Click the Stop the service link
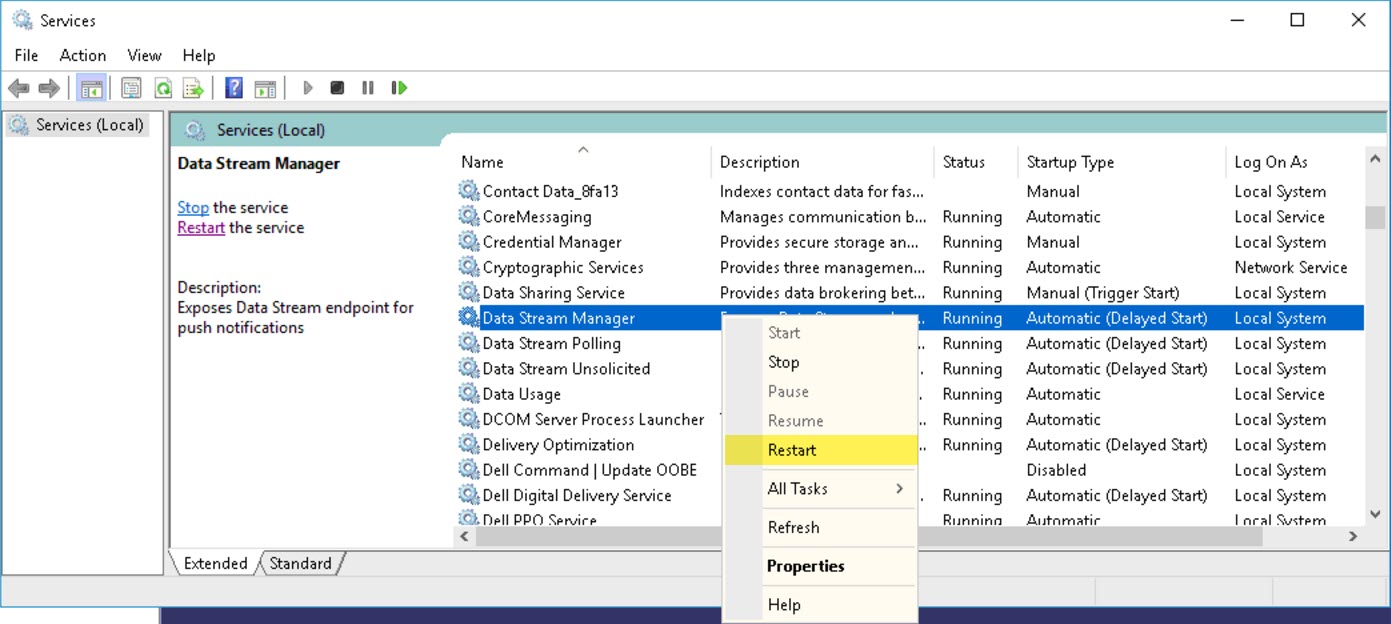The width and height of the screenshot is (1391, 624). (193, 207)
